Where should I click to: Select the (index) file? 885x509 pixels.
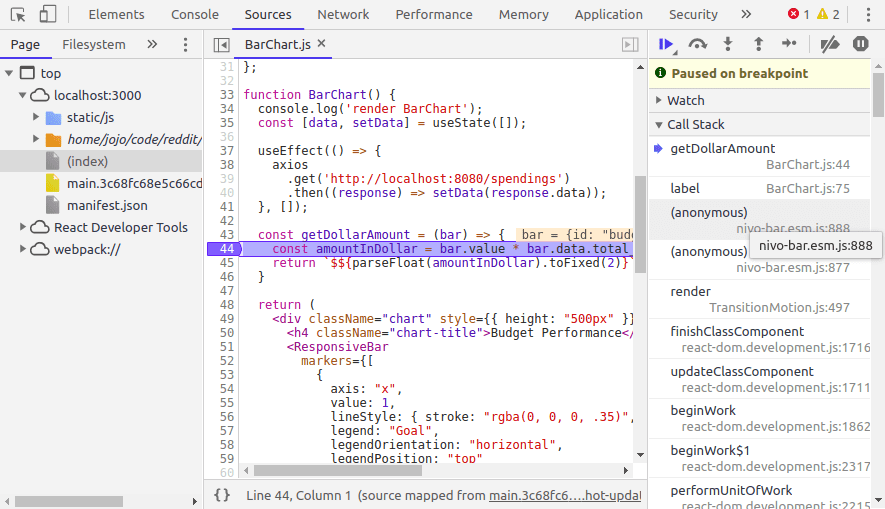tap(101, 161)
